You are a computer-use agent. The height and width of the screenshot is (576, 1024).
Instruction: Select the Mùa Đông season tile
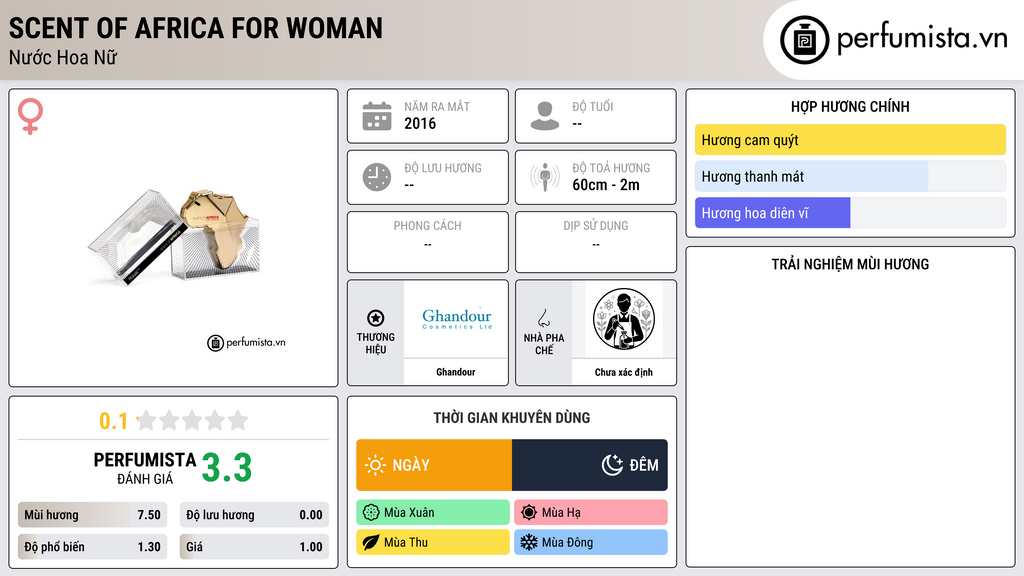(x=591, y=542)
